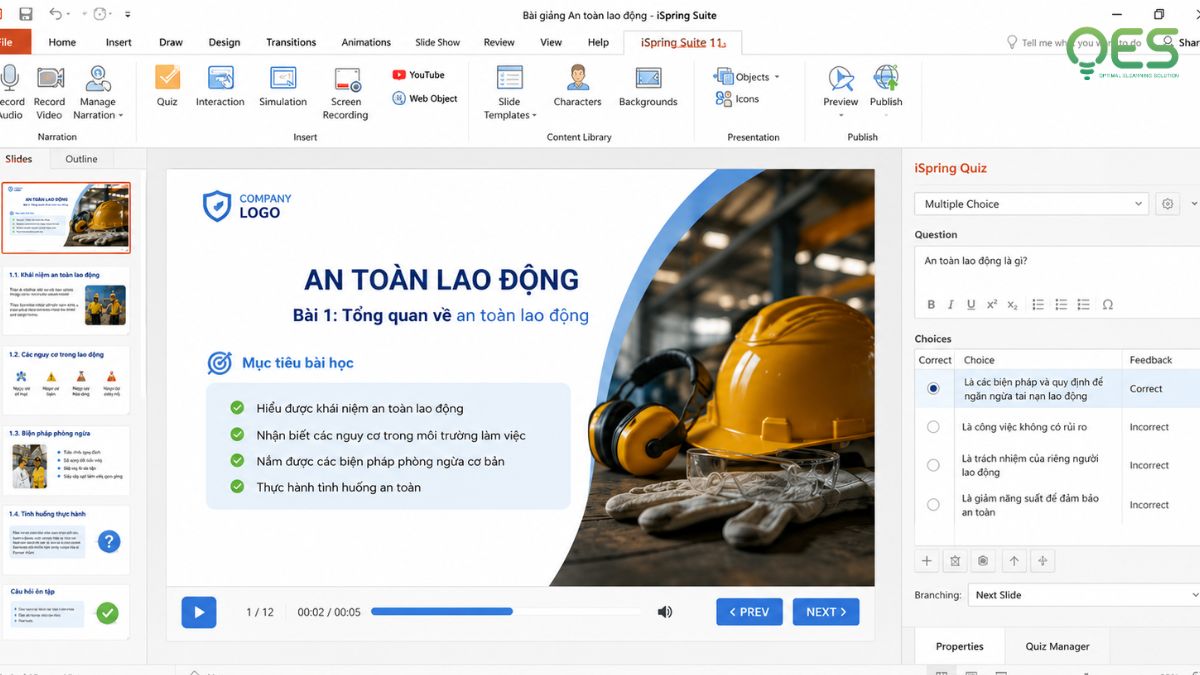Start Screen Recording
This screenshot has width=1200, height=675.
click(x=346, y=92)
